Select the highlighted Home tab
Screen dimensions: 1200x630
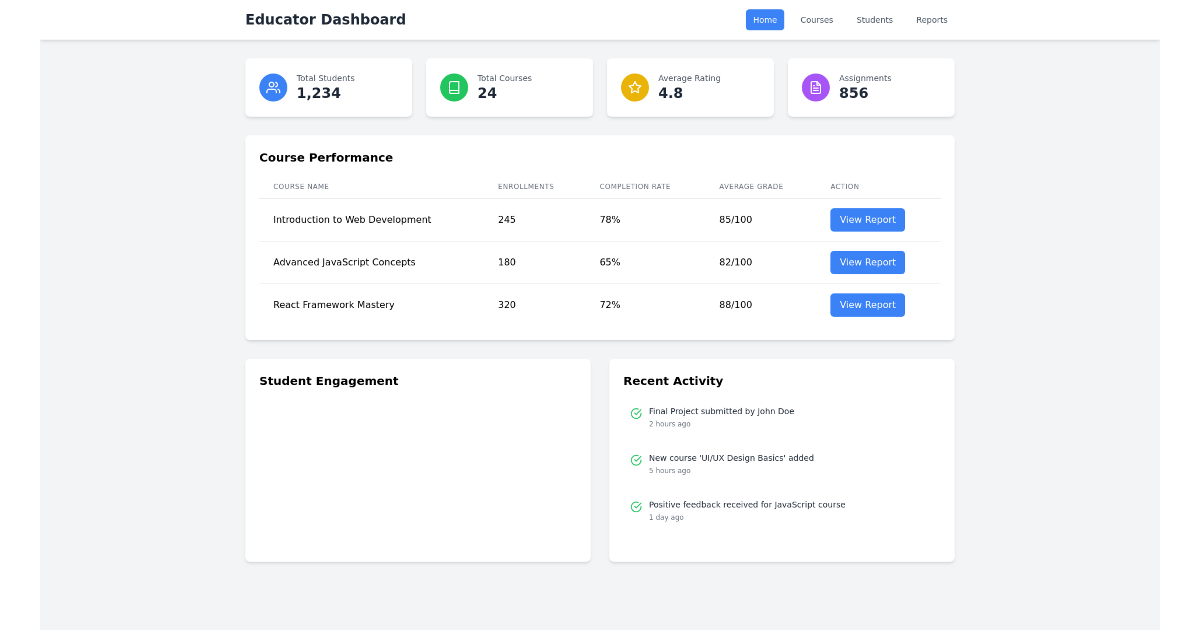(764, 19)
